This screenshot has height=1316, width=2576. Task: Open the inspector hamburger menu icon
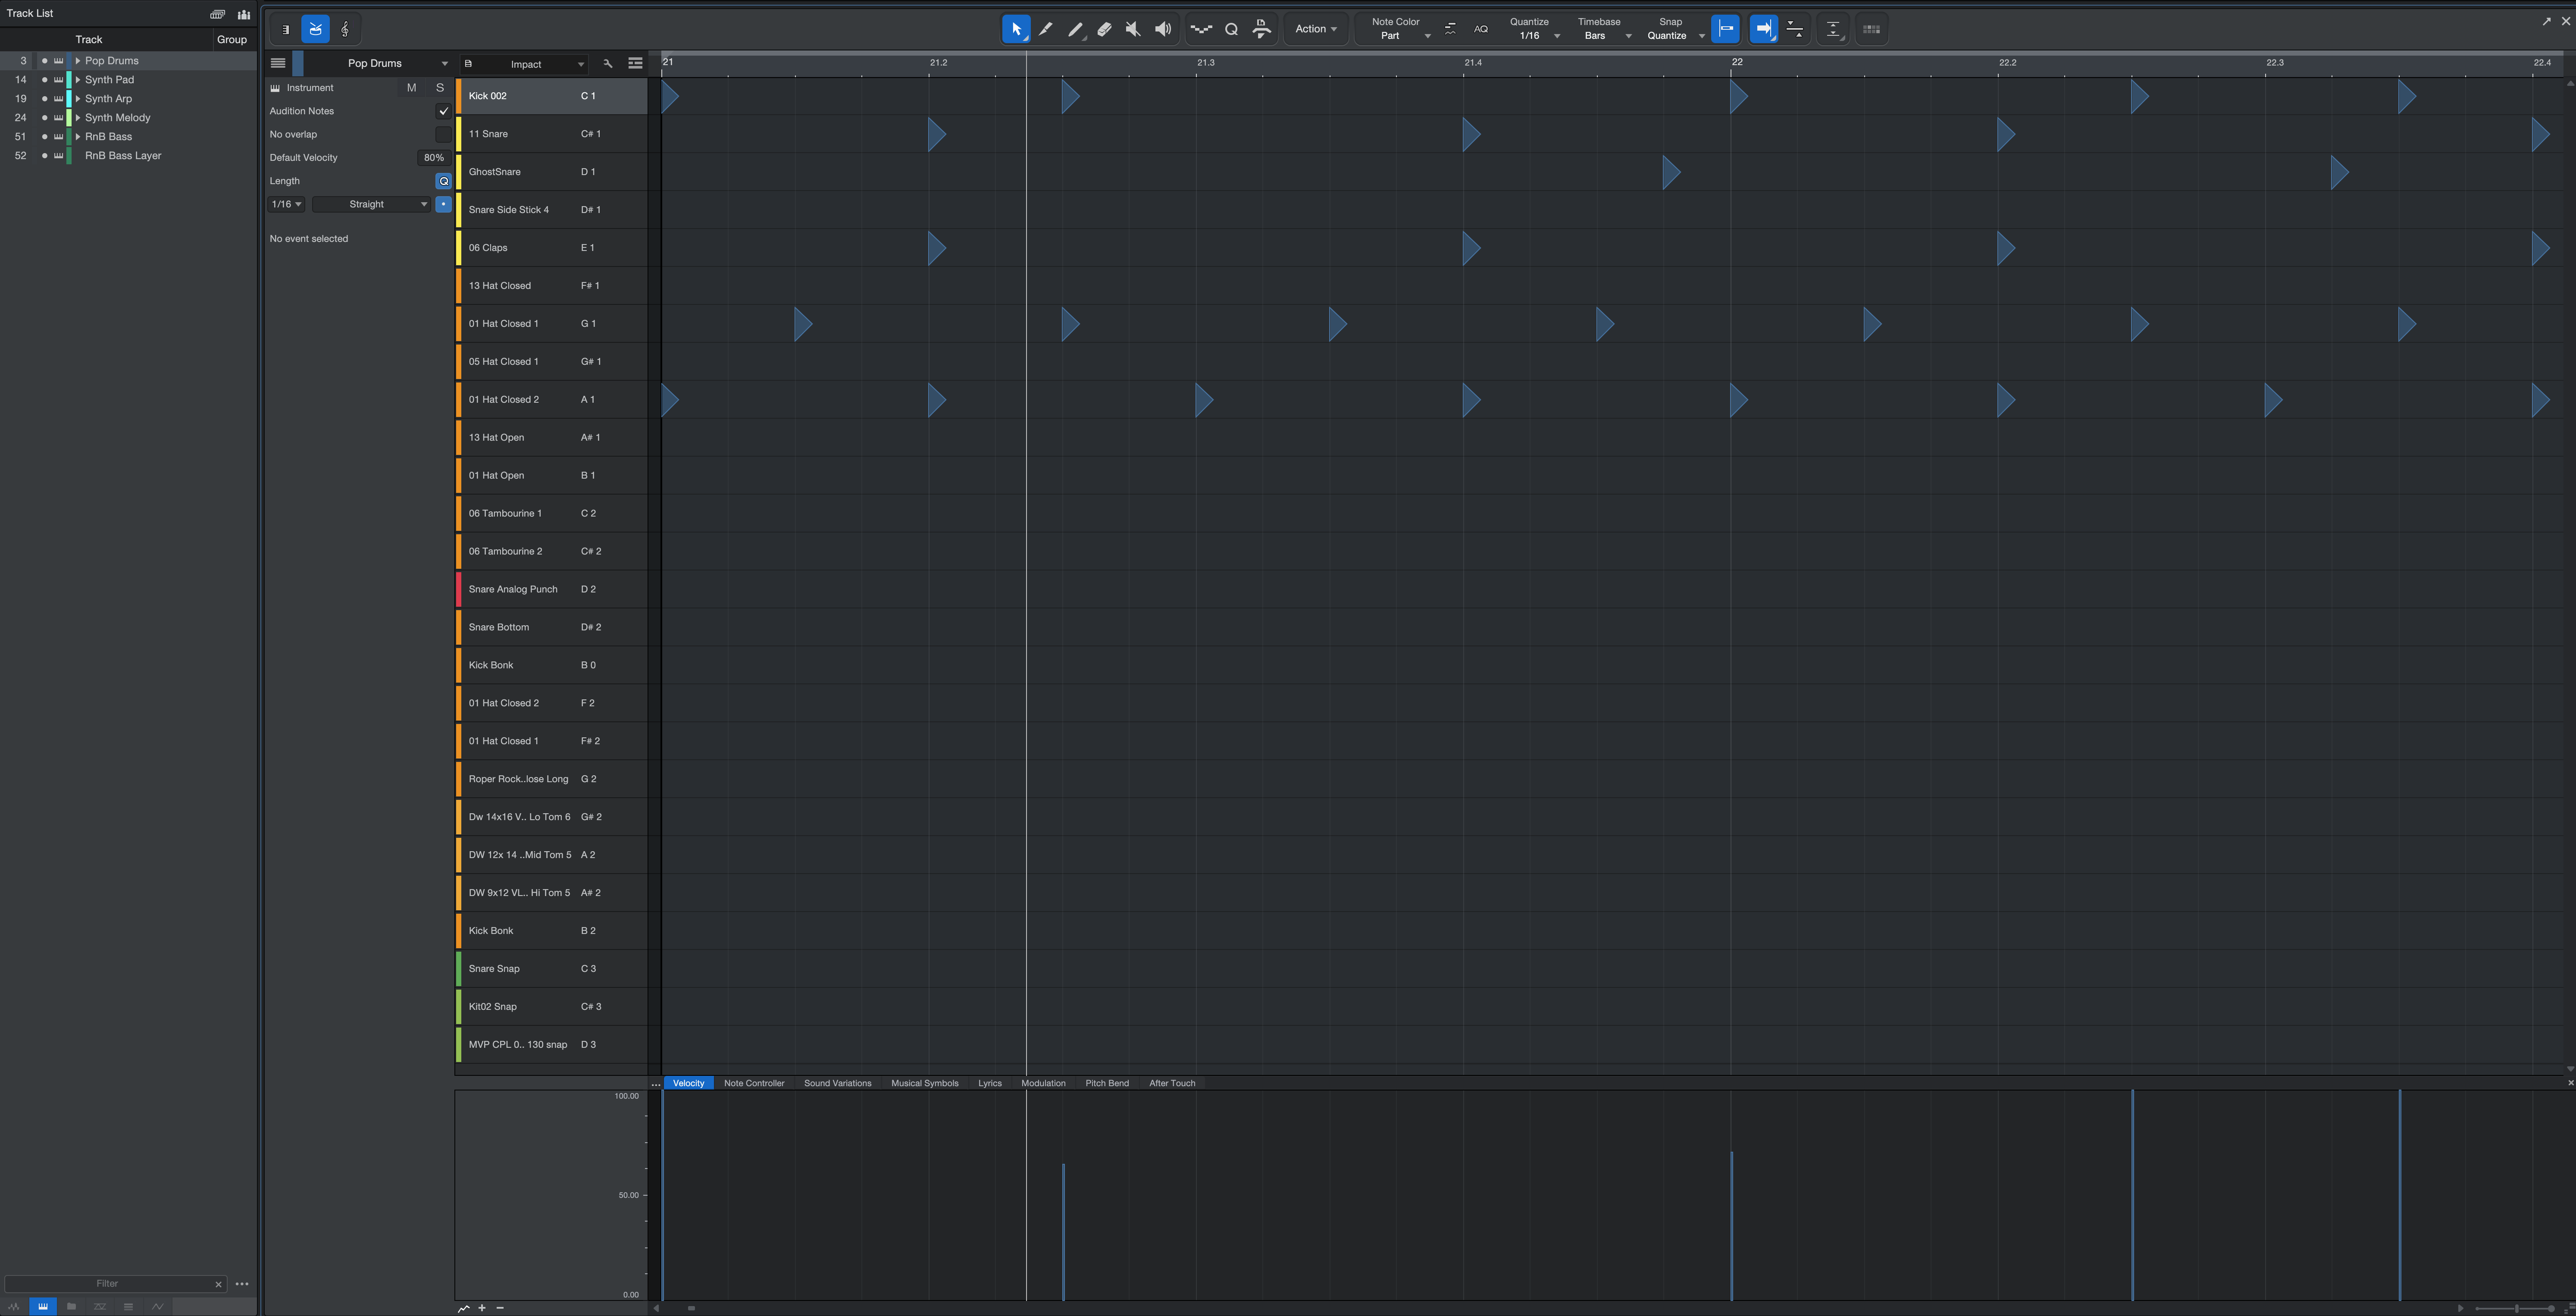(278, 63)
